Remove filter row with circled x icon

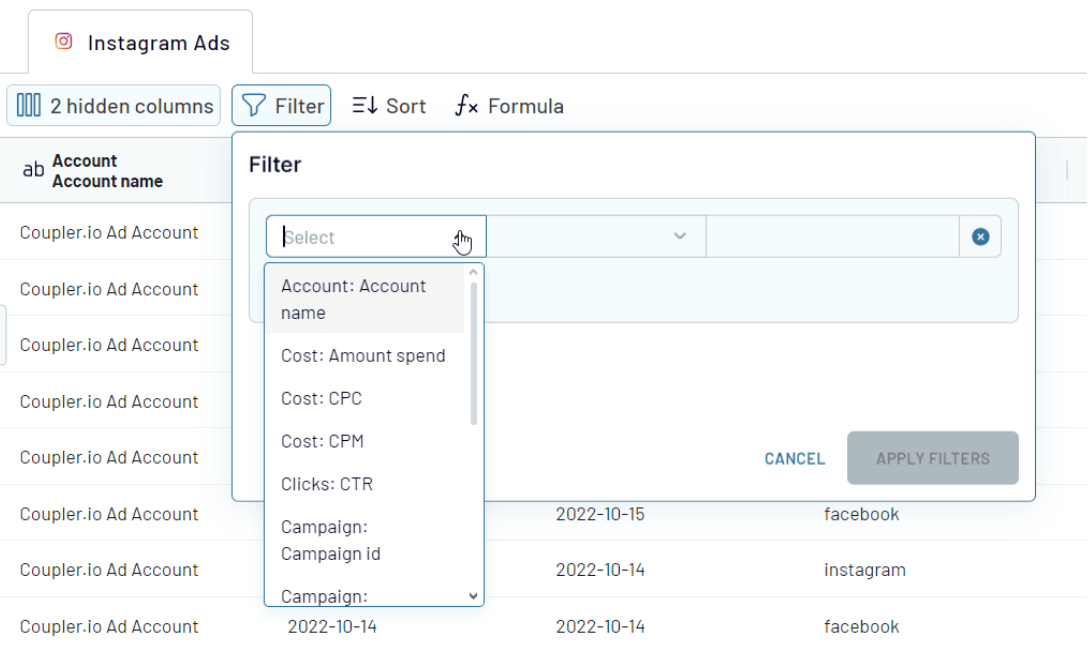coord(980,237)
